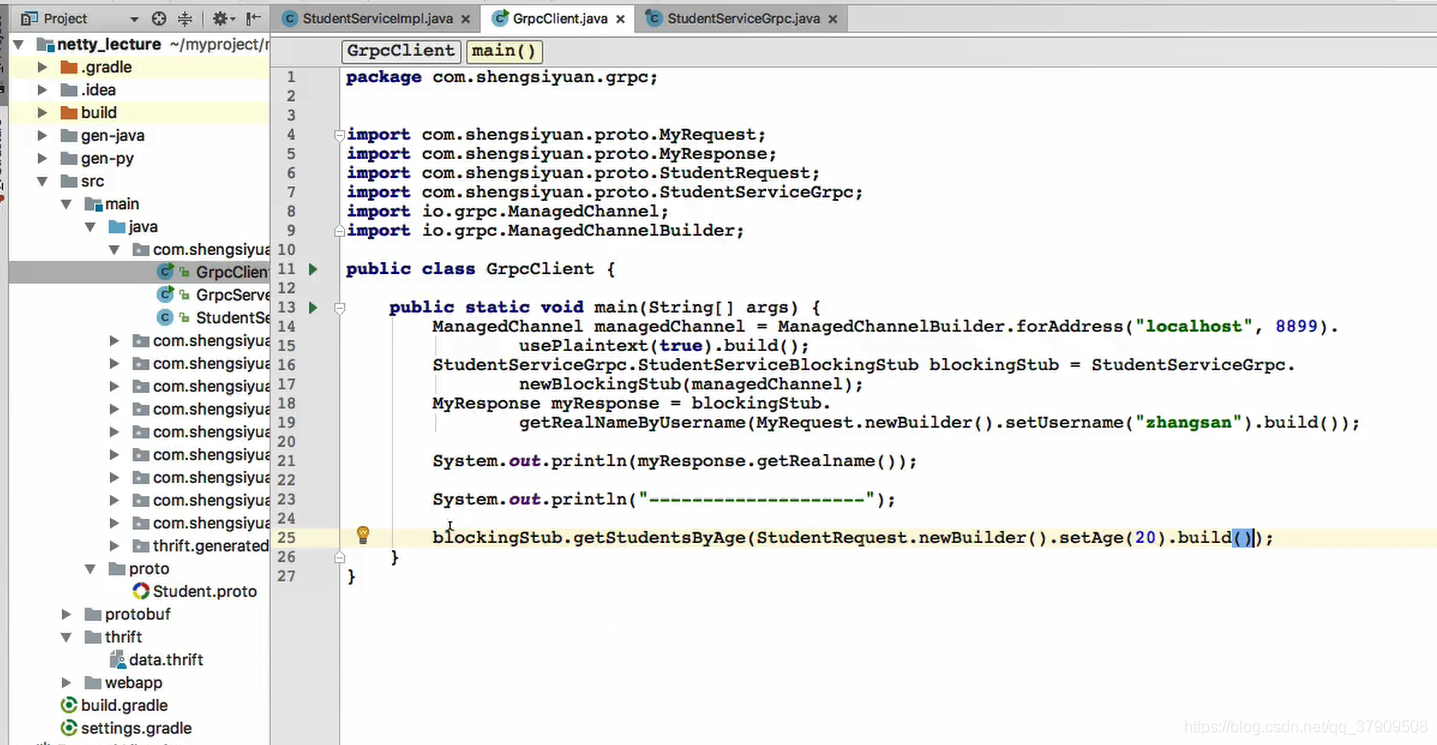
Task: Switch to the GrpcClient.java tab
Action: pyautogui.click(x=559, y=18)
